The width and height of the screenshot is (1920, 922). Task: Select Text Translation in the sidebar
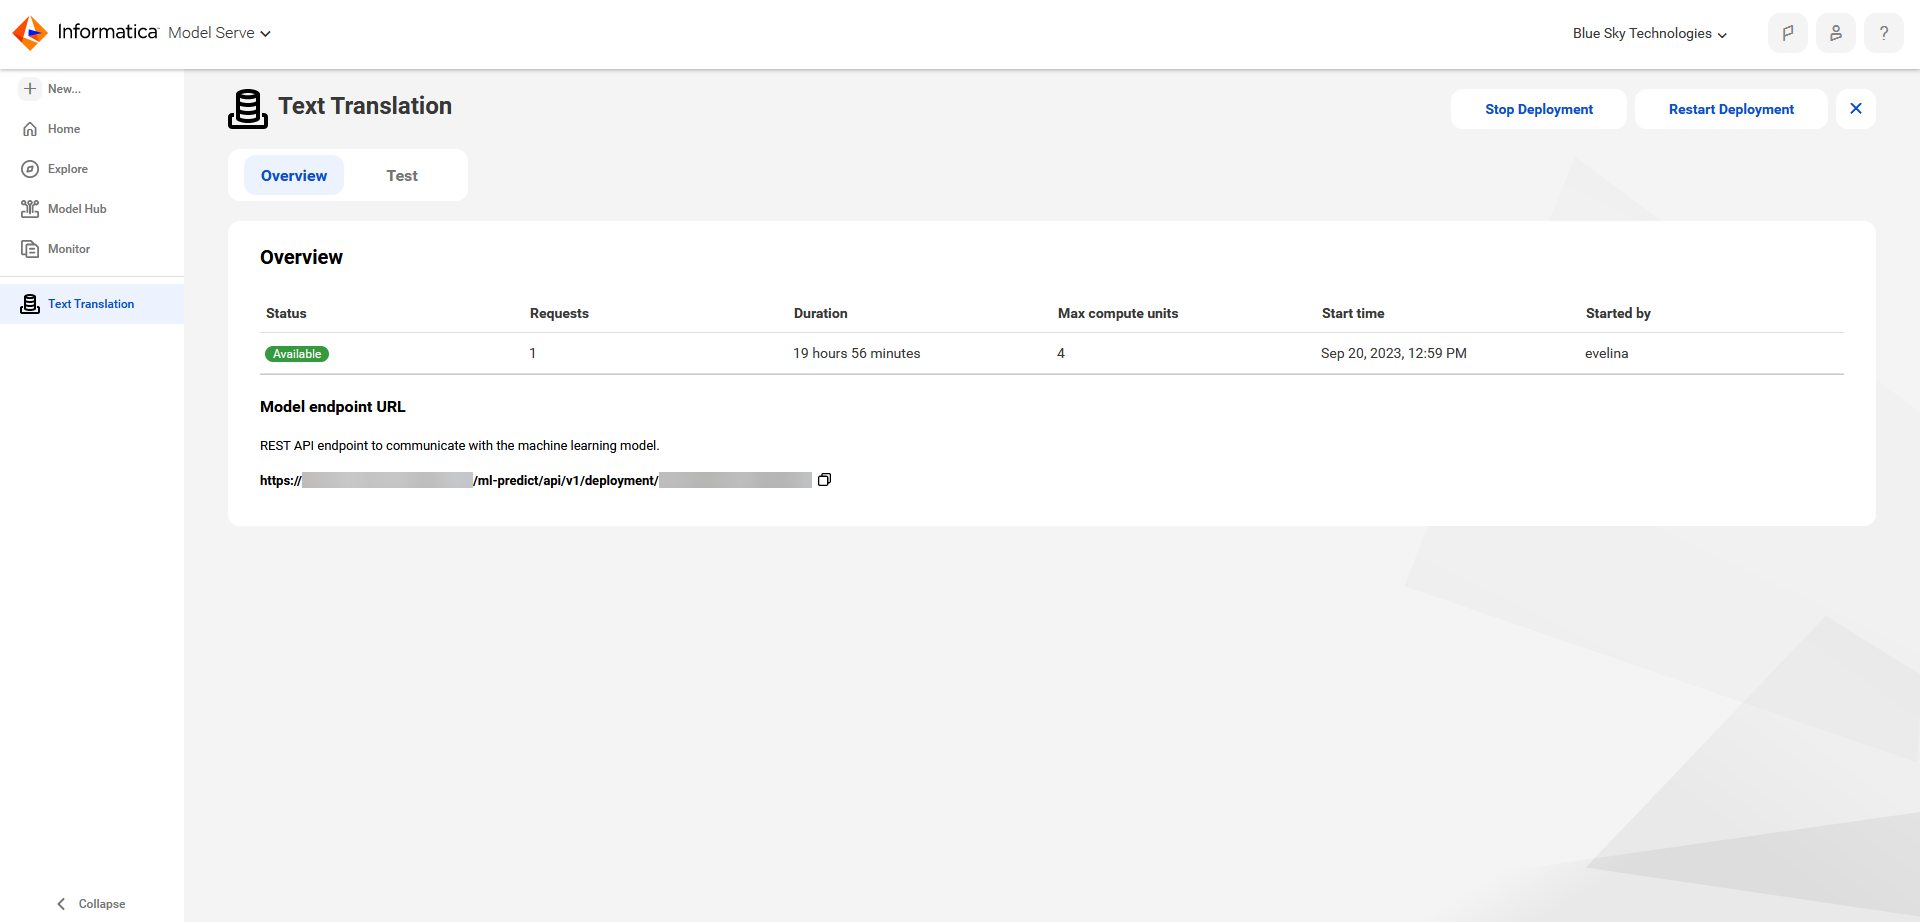[x=92, y=304]
